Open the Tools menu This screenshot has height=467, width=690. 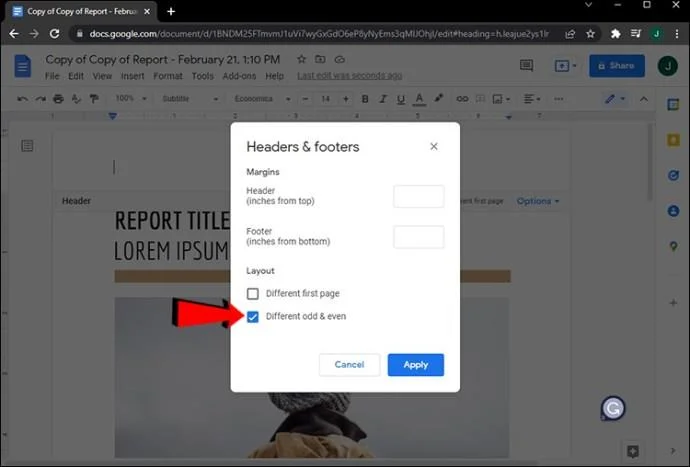[x=202, y=76]
